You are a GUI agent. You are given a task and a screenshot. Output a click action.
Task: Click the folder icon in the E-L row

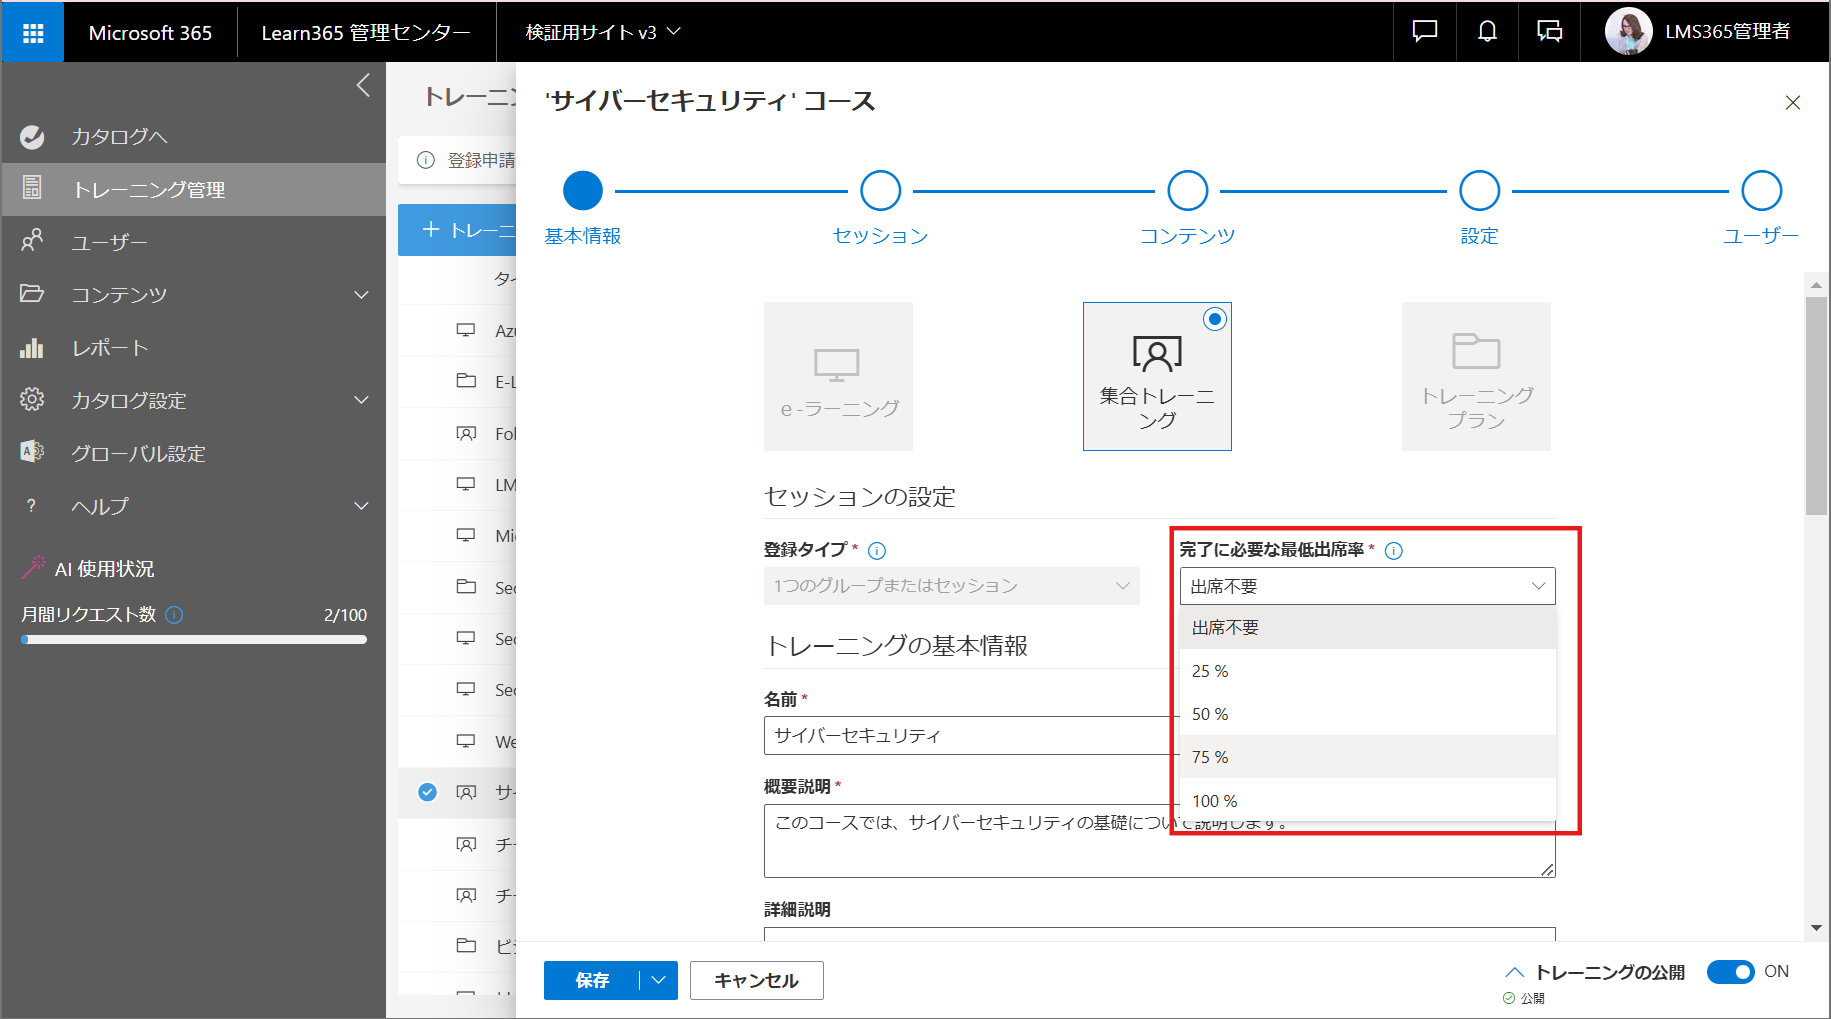point(466,381)
